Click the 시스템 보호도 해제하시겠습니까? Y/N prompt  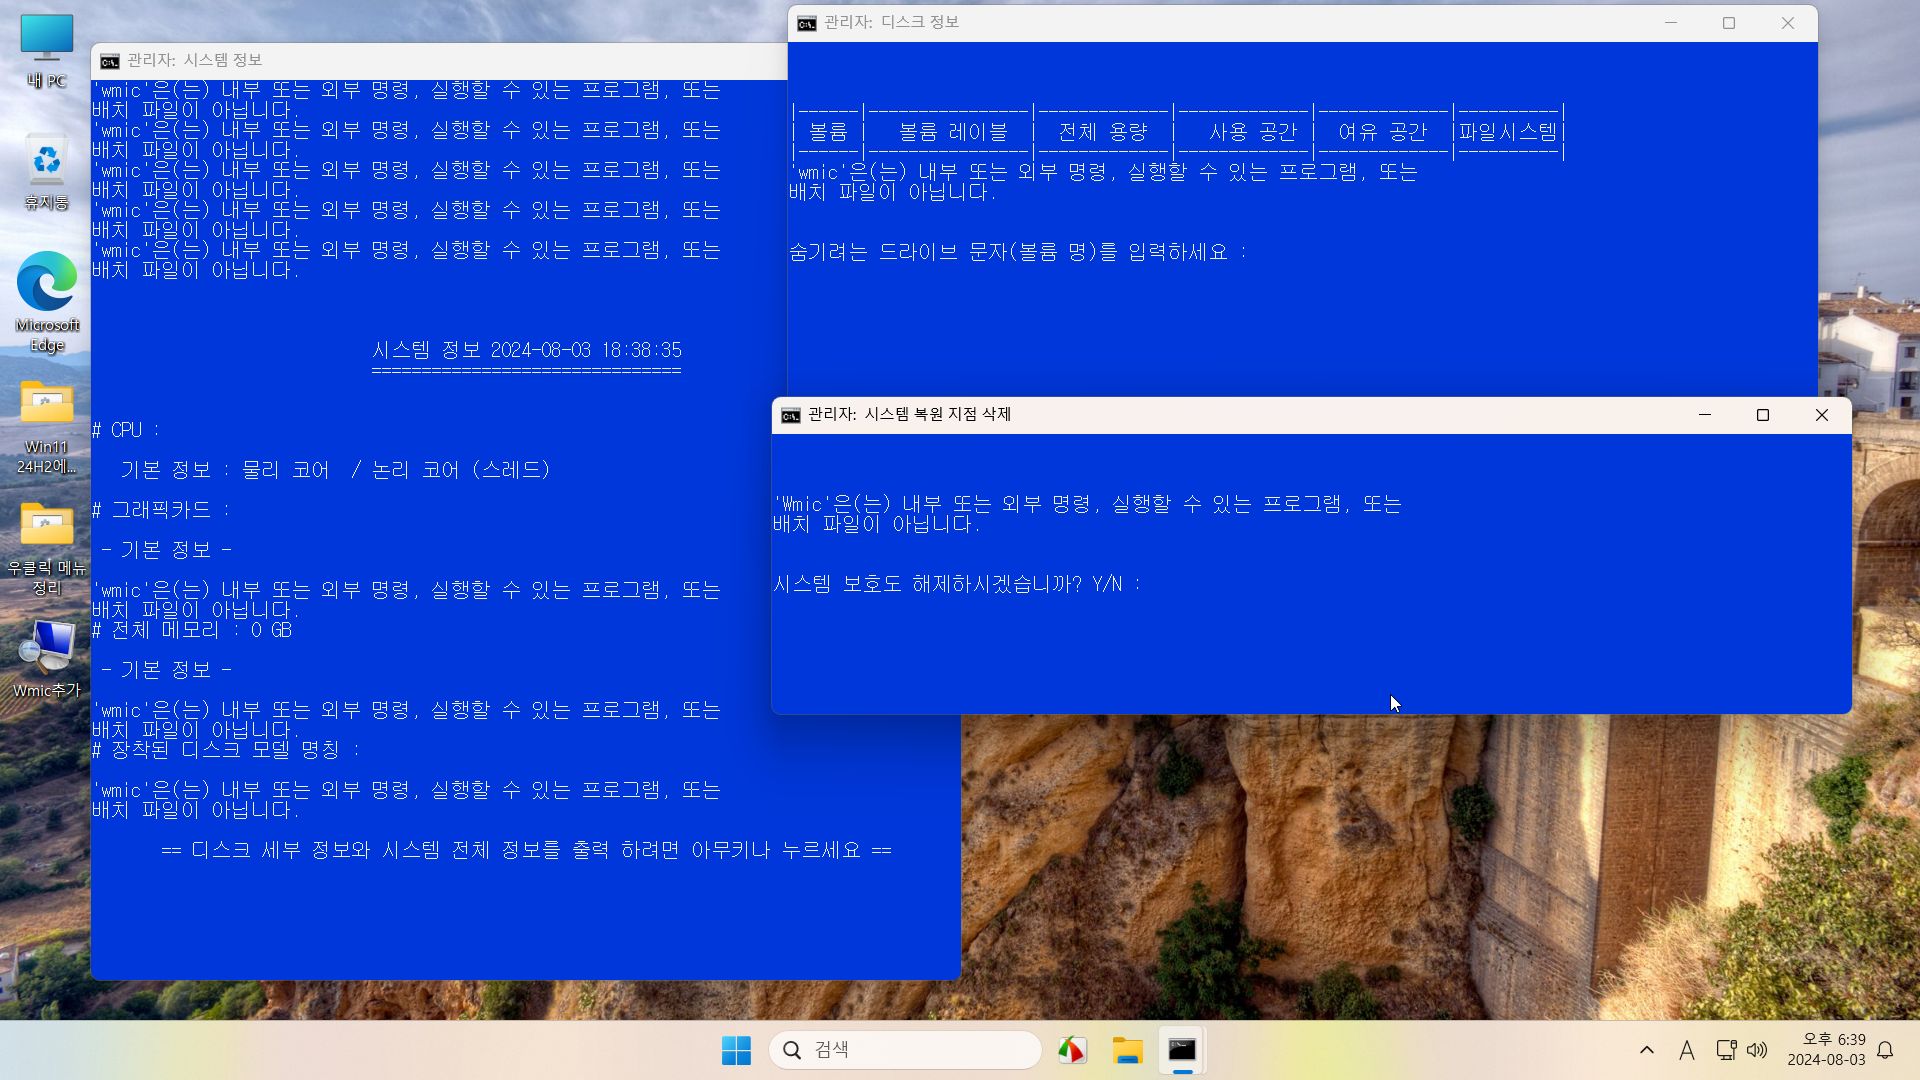coord(957,584)
